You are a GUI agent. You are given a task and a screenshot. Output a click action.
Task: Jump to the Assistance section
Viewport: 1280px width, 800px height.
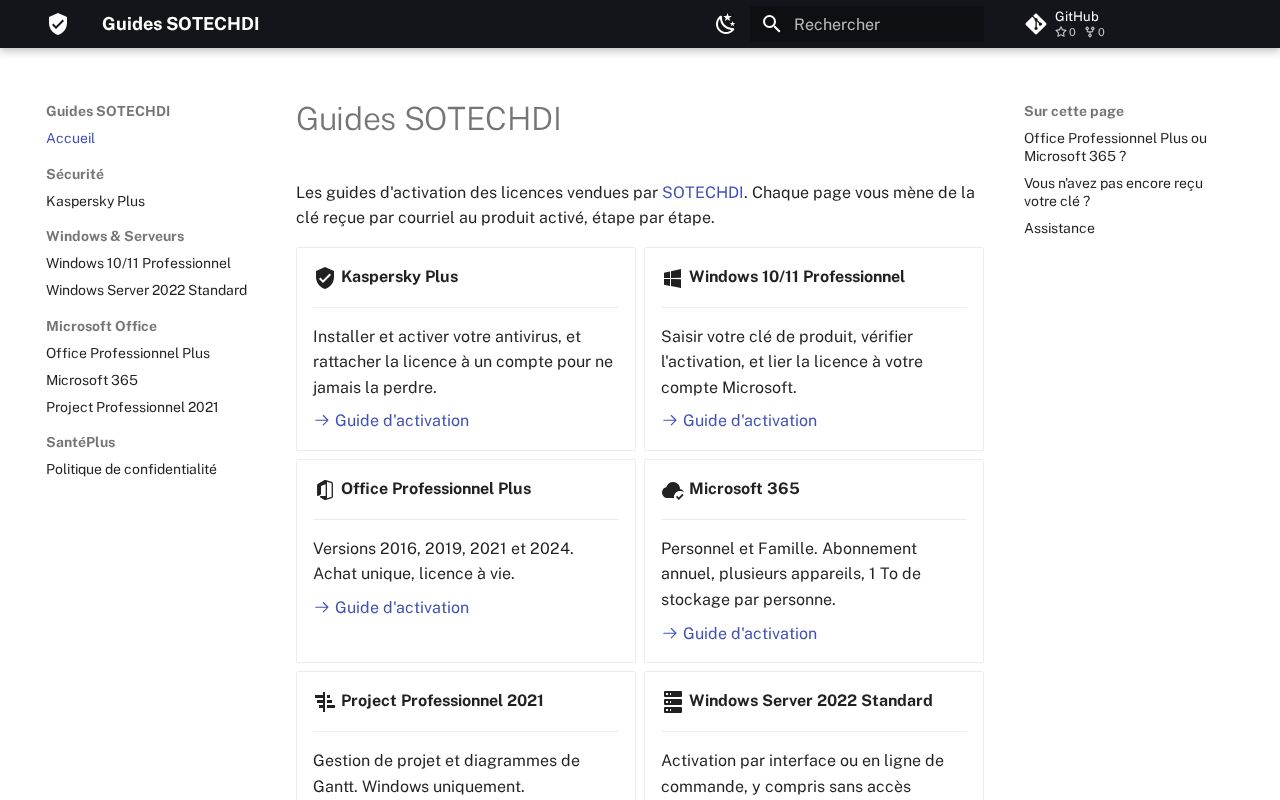pyautogui.click(x=1059, y=228)
